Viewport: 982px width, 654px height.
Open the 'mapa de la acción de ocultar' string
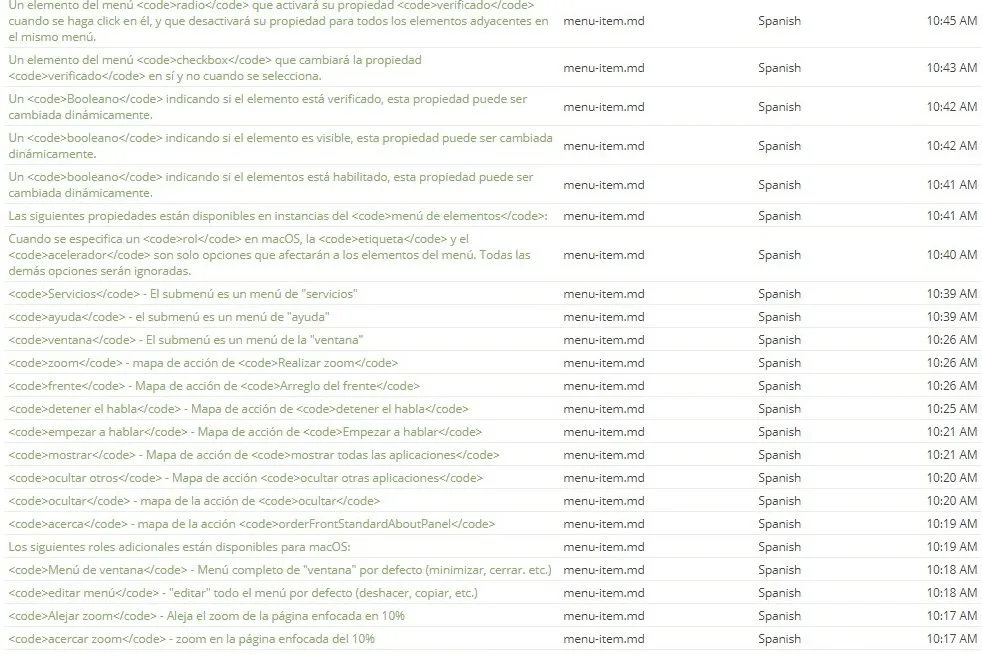point(194,501)
